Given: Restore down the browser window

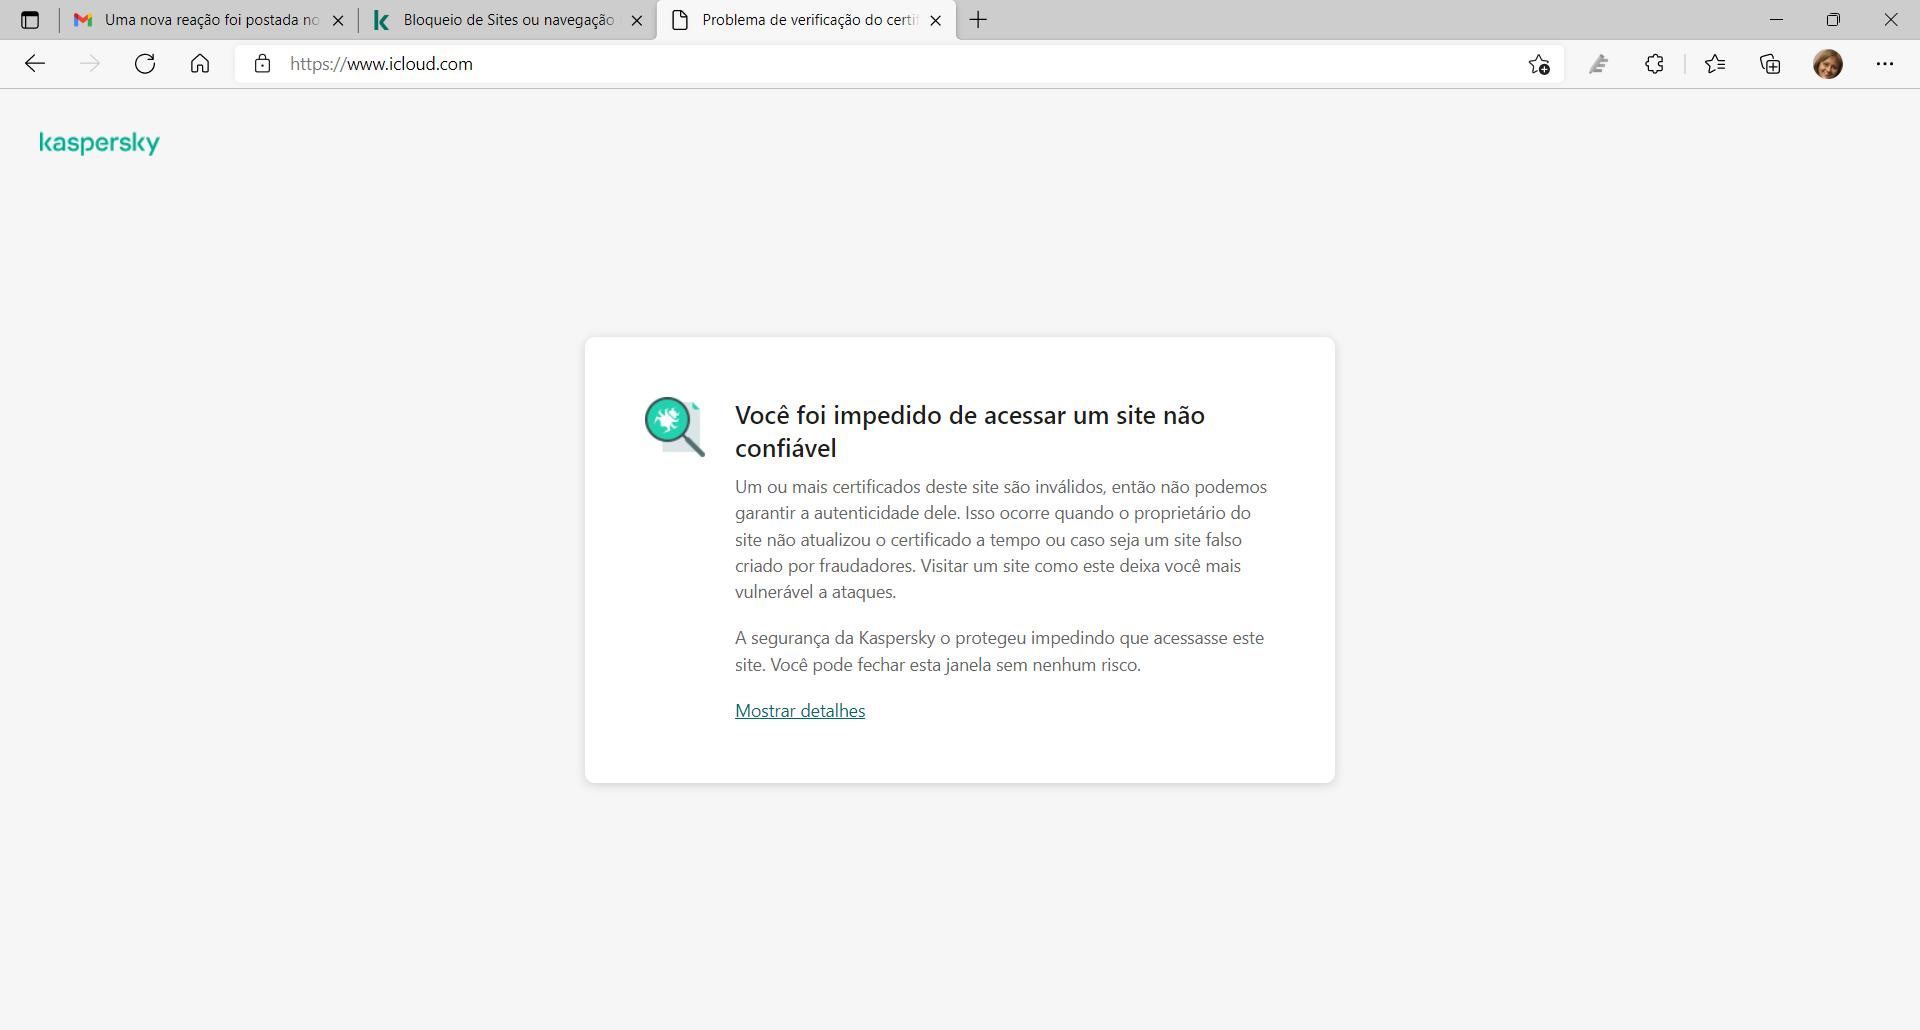Looking at the screenshot, I should pyautogui.click(x=1833, y=20).
